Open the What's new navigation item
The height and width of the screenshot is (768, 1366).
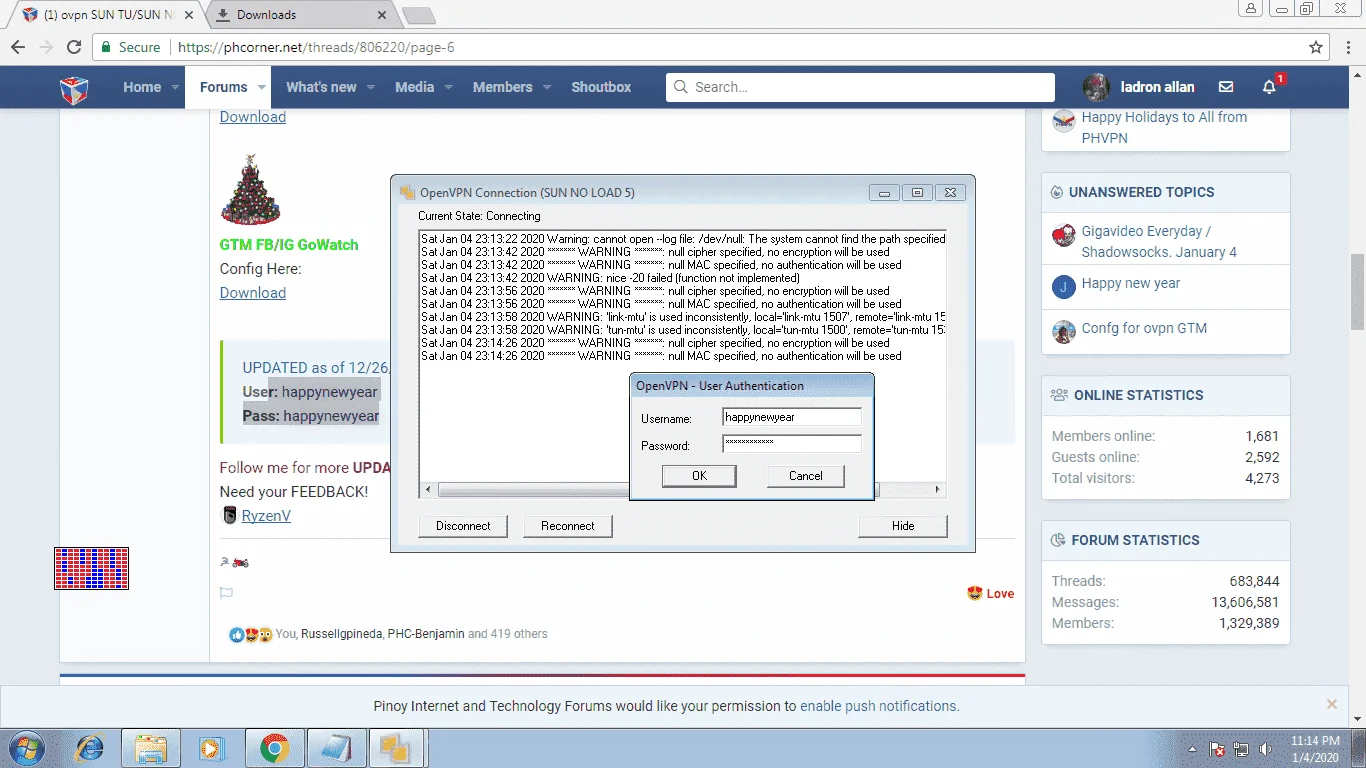pos(321,87)
